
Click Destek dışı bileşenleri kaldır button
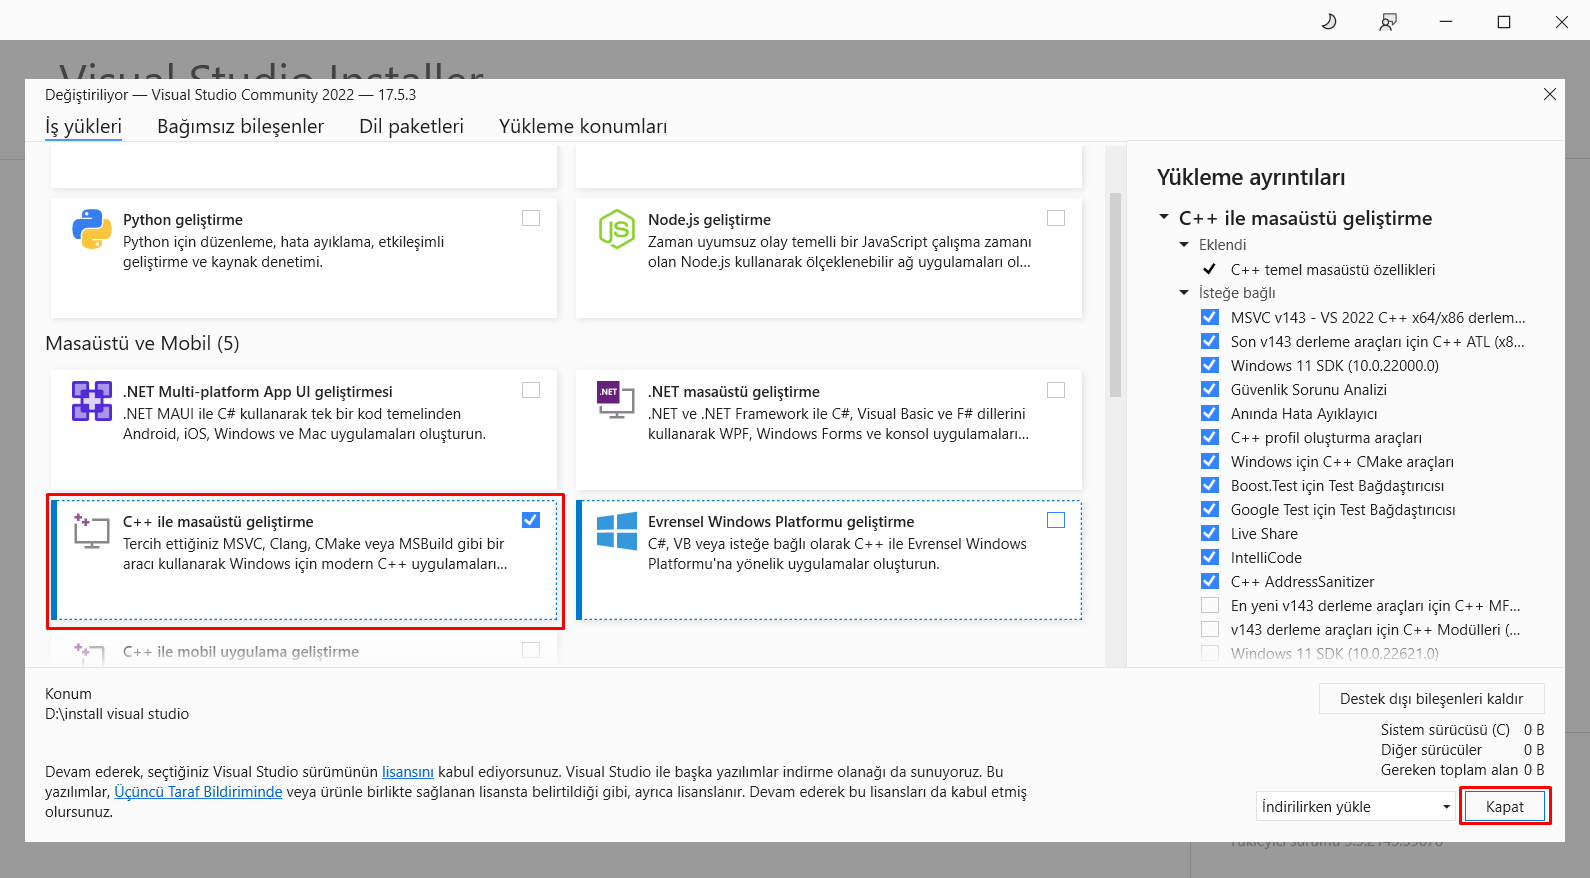click(x=1431, y=698)
